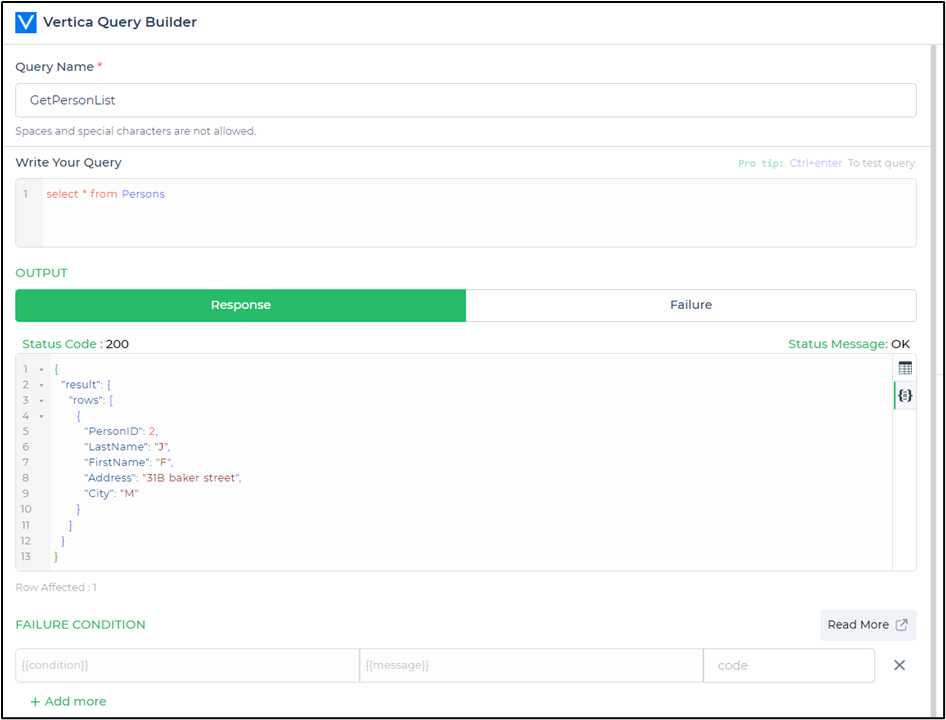
Task: Switch output to table view icon
Action: [905, 368]
